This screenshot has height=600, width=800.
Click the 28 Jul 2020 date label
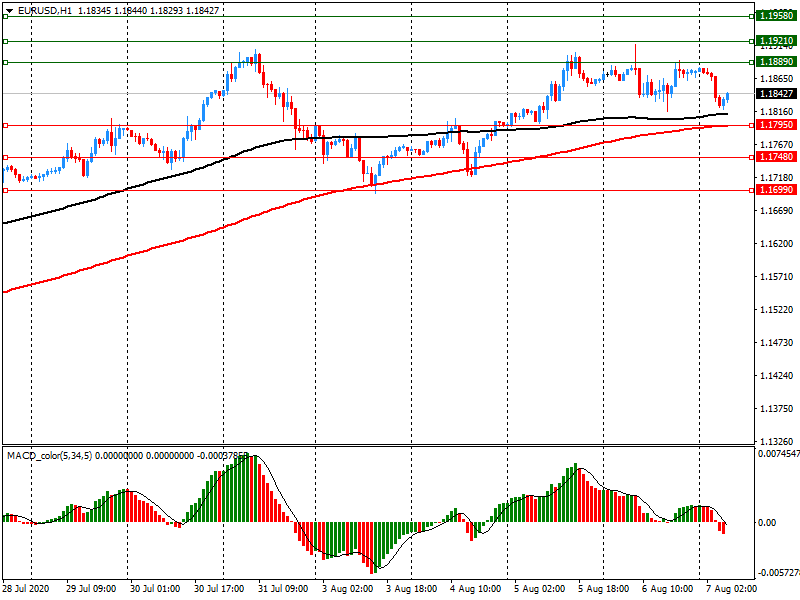coord(26,588)
